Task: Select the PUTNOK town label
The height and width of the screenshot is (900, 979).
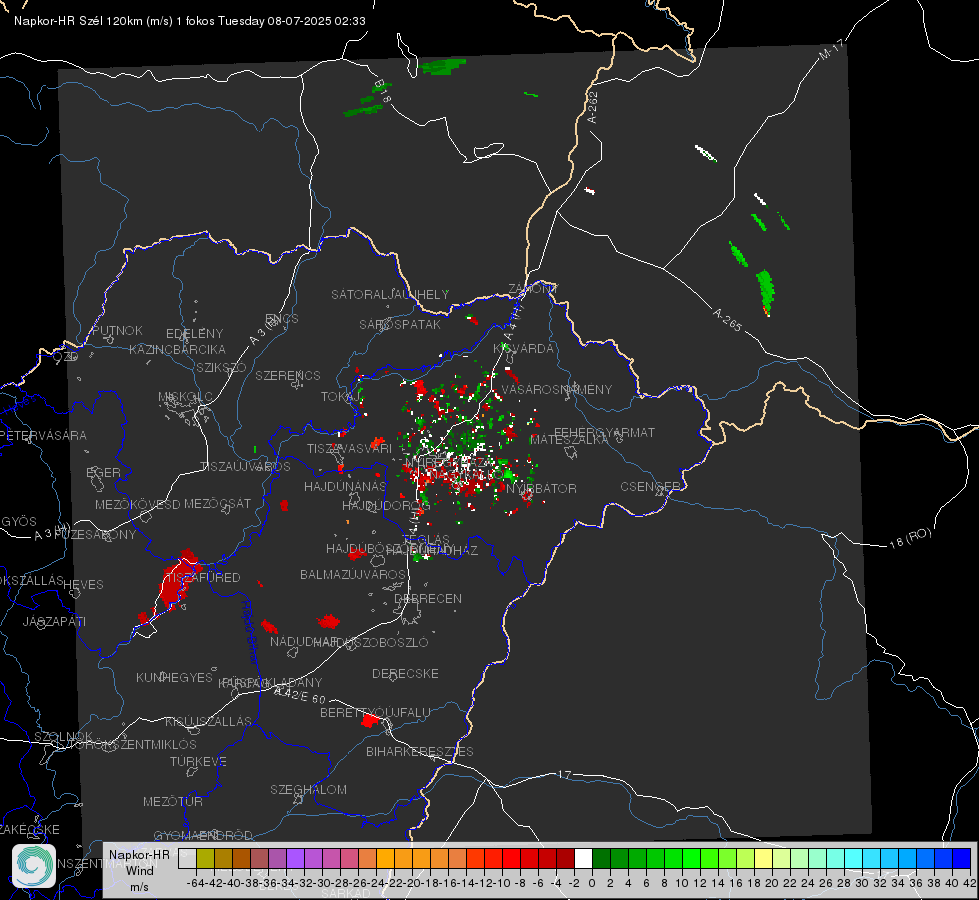Action: click(x=117, y=330)
